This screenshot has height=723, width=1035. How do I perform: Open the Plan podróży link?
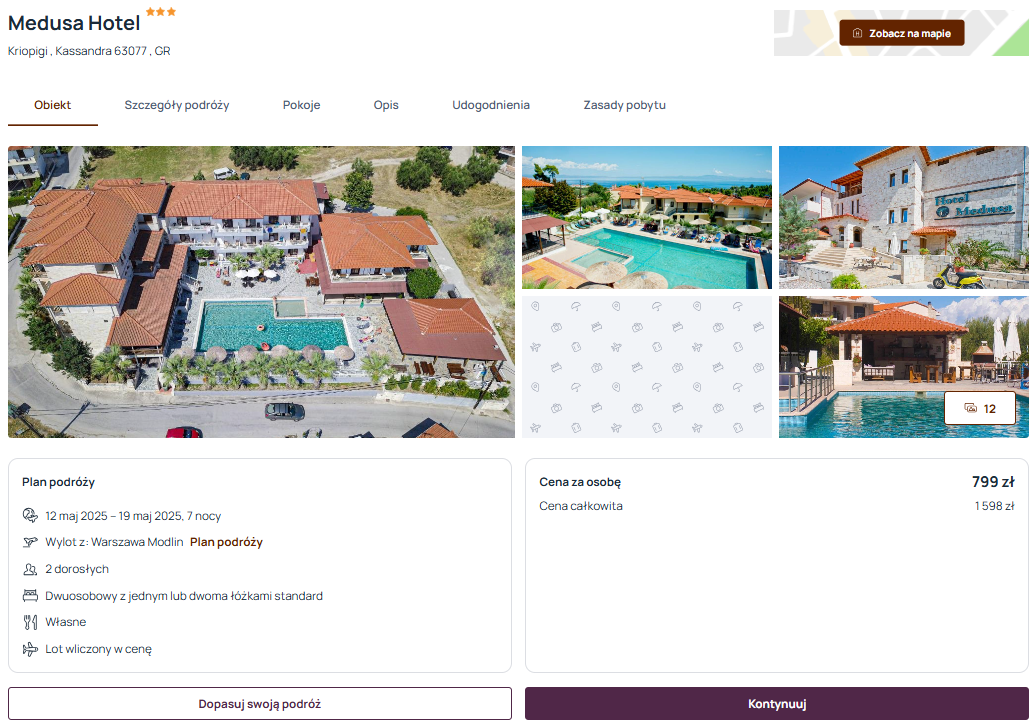coord(226,542)
